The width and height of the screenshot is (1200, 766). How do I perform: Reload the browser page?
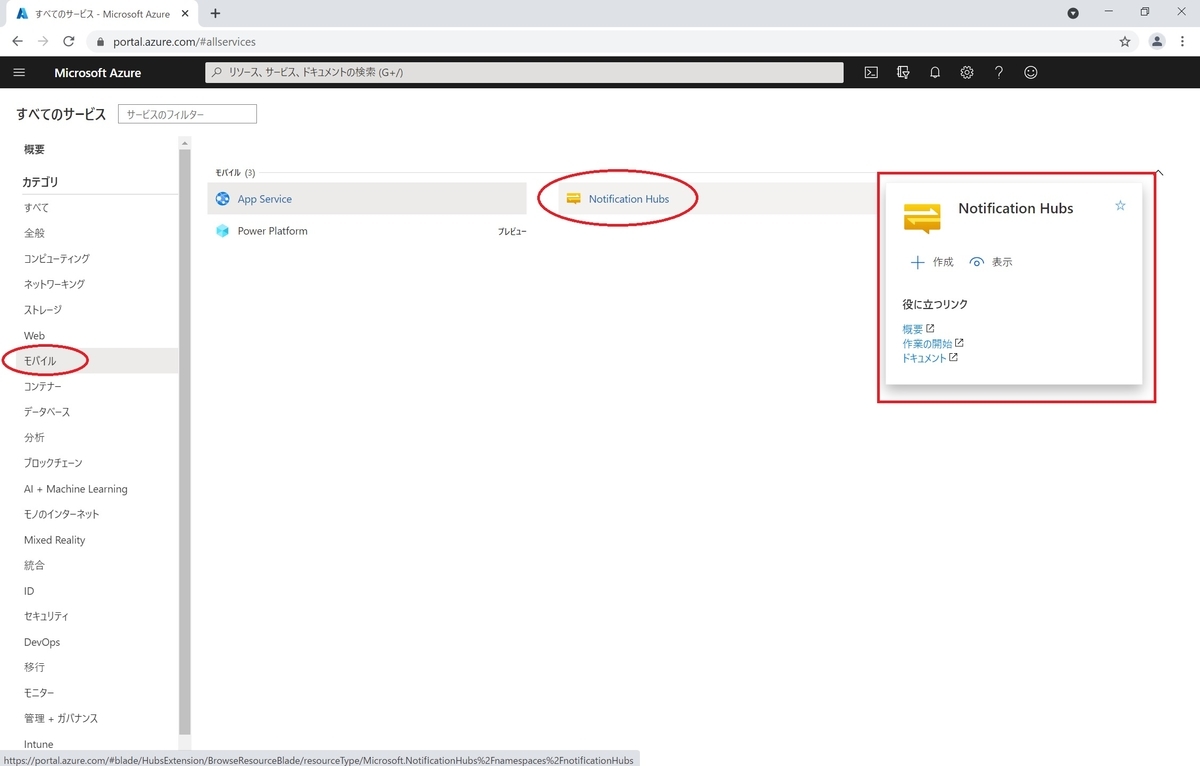pyautogui.click(x=69, y=41)
